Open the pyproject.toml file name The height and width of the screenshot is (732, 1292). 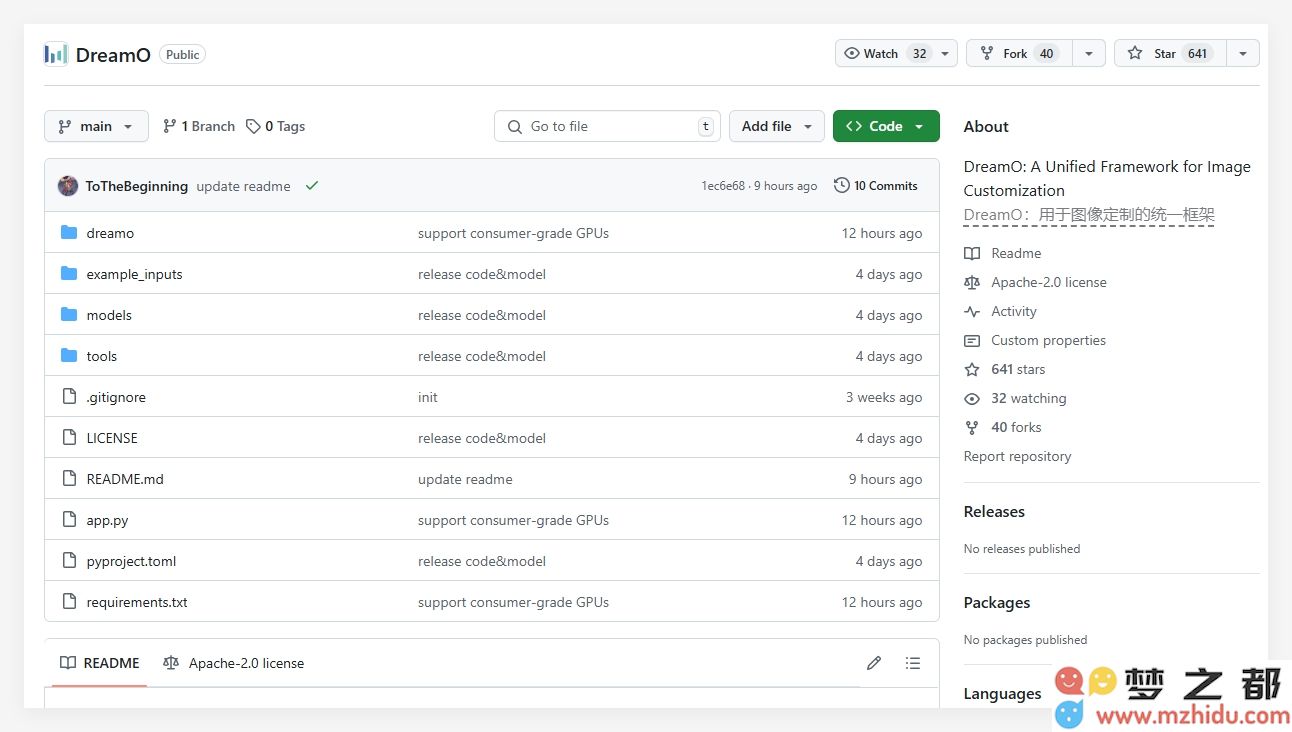click(x=131, y=561)
